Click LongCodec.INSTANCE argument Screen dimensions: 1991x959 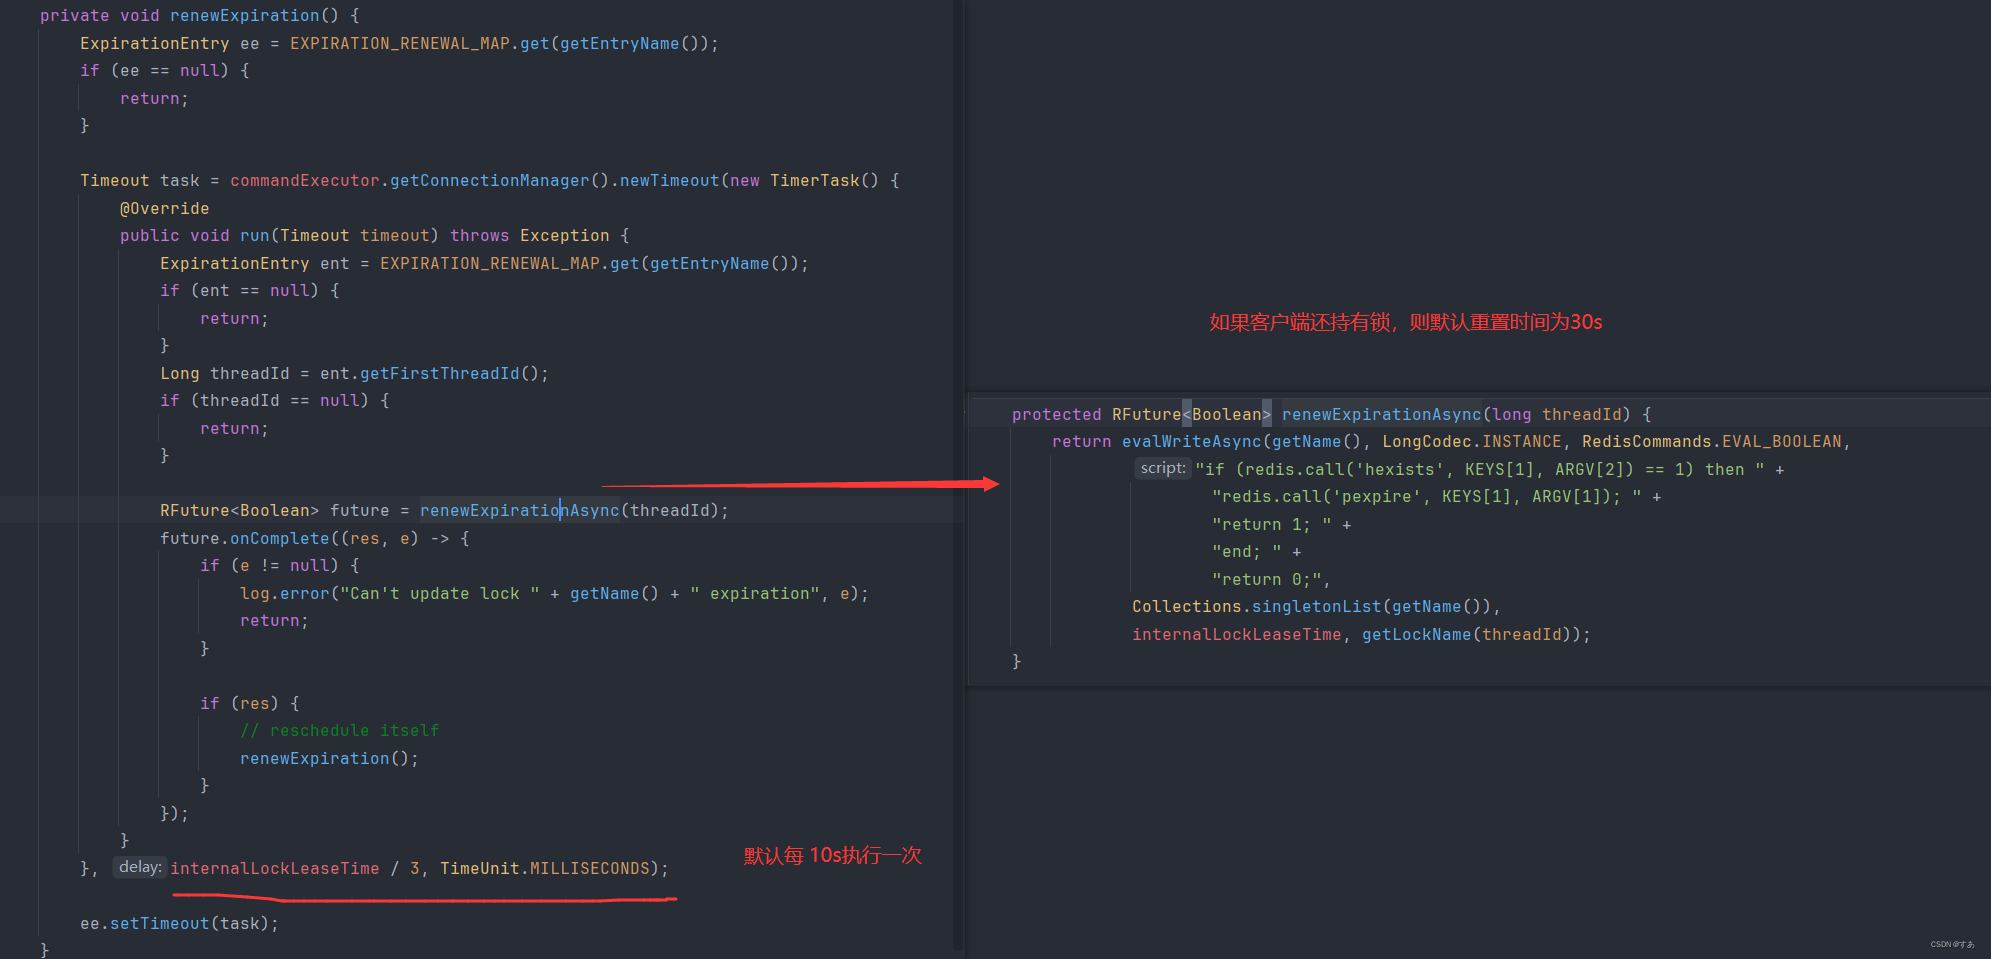coord(1471,442)
